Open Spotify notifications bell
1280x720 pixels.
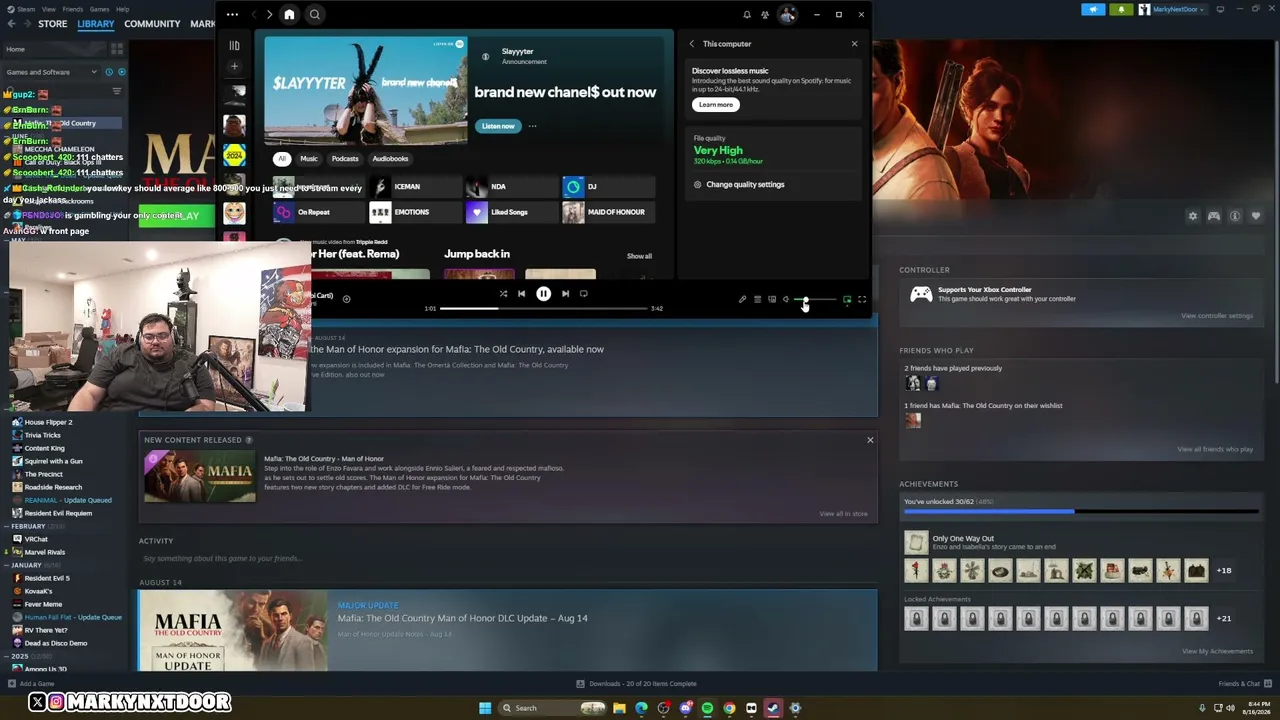coord(746,15)
